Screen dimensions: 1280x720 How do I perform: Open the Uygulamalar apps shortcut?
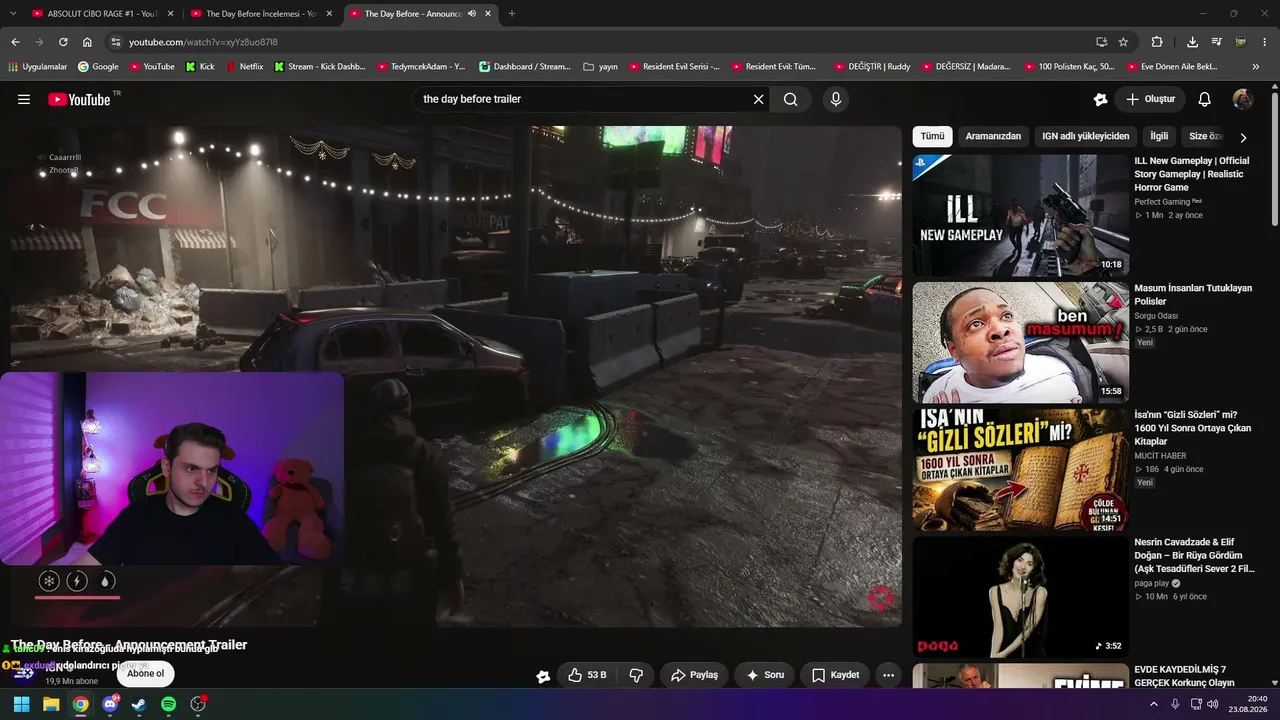[38, 67]
